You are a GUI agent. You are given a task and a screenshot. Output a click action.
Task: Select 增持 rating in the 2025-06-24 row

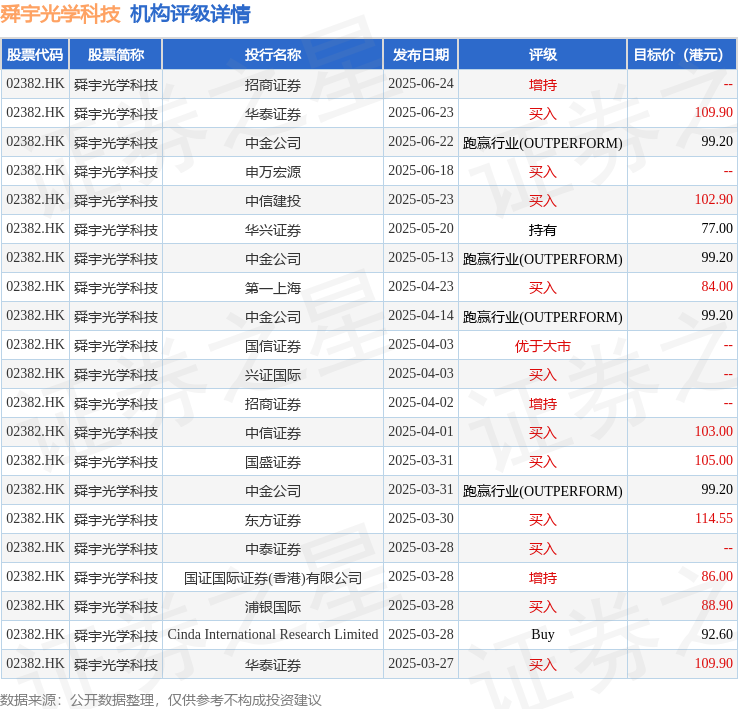pyautogui.click(x=543, y=85)
